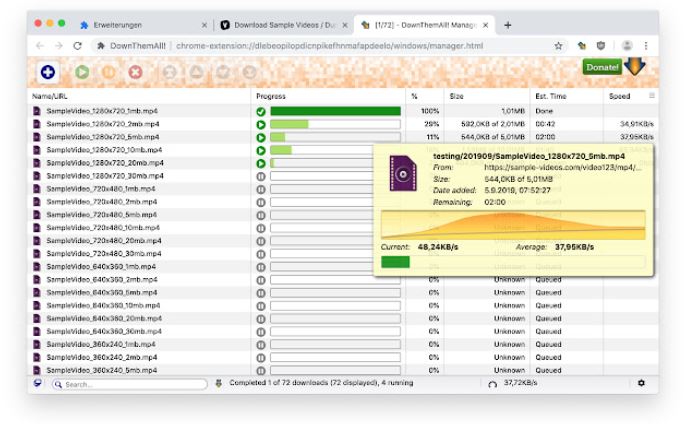Click the sample-videos.com source URL in tooltip
This screenshot has width=684, height=424.
[563, 167]
